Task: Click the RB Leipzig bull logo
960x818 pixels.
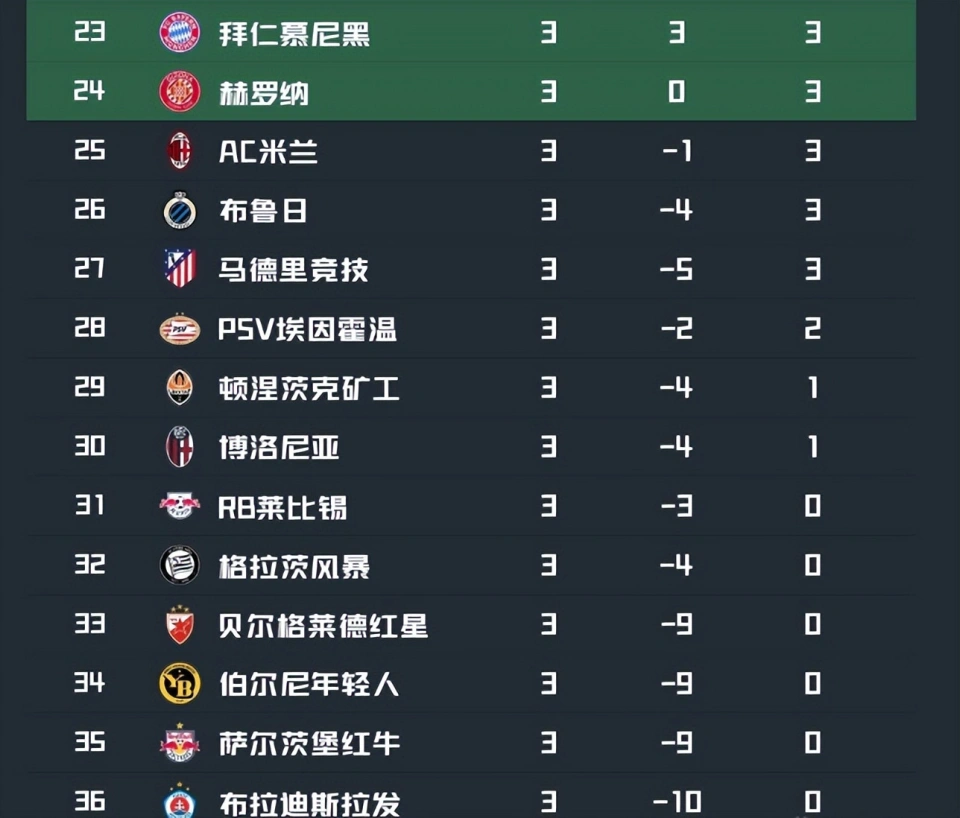Action: (180, 506)
